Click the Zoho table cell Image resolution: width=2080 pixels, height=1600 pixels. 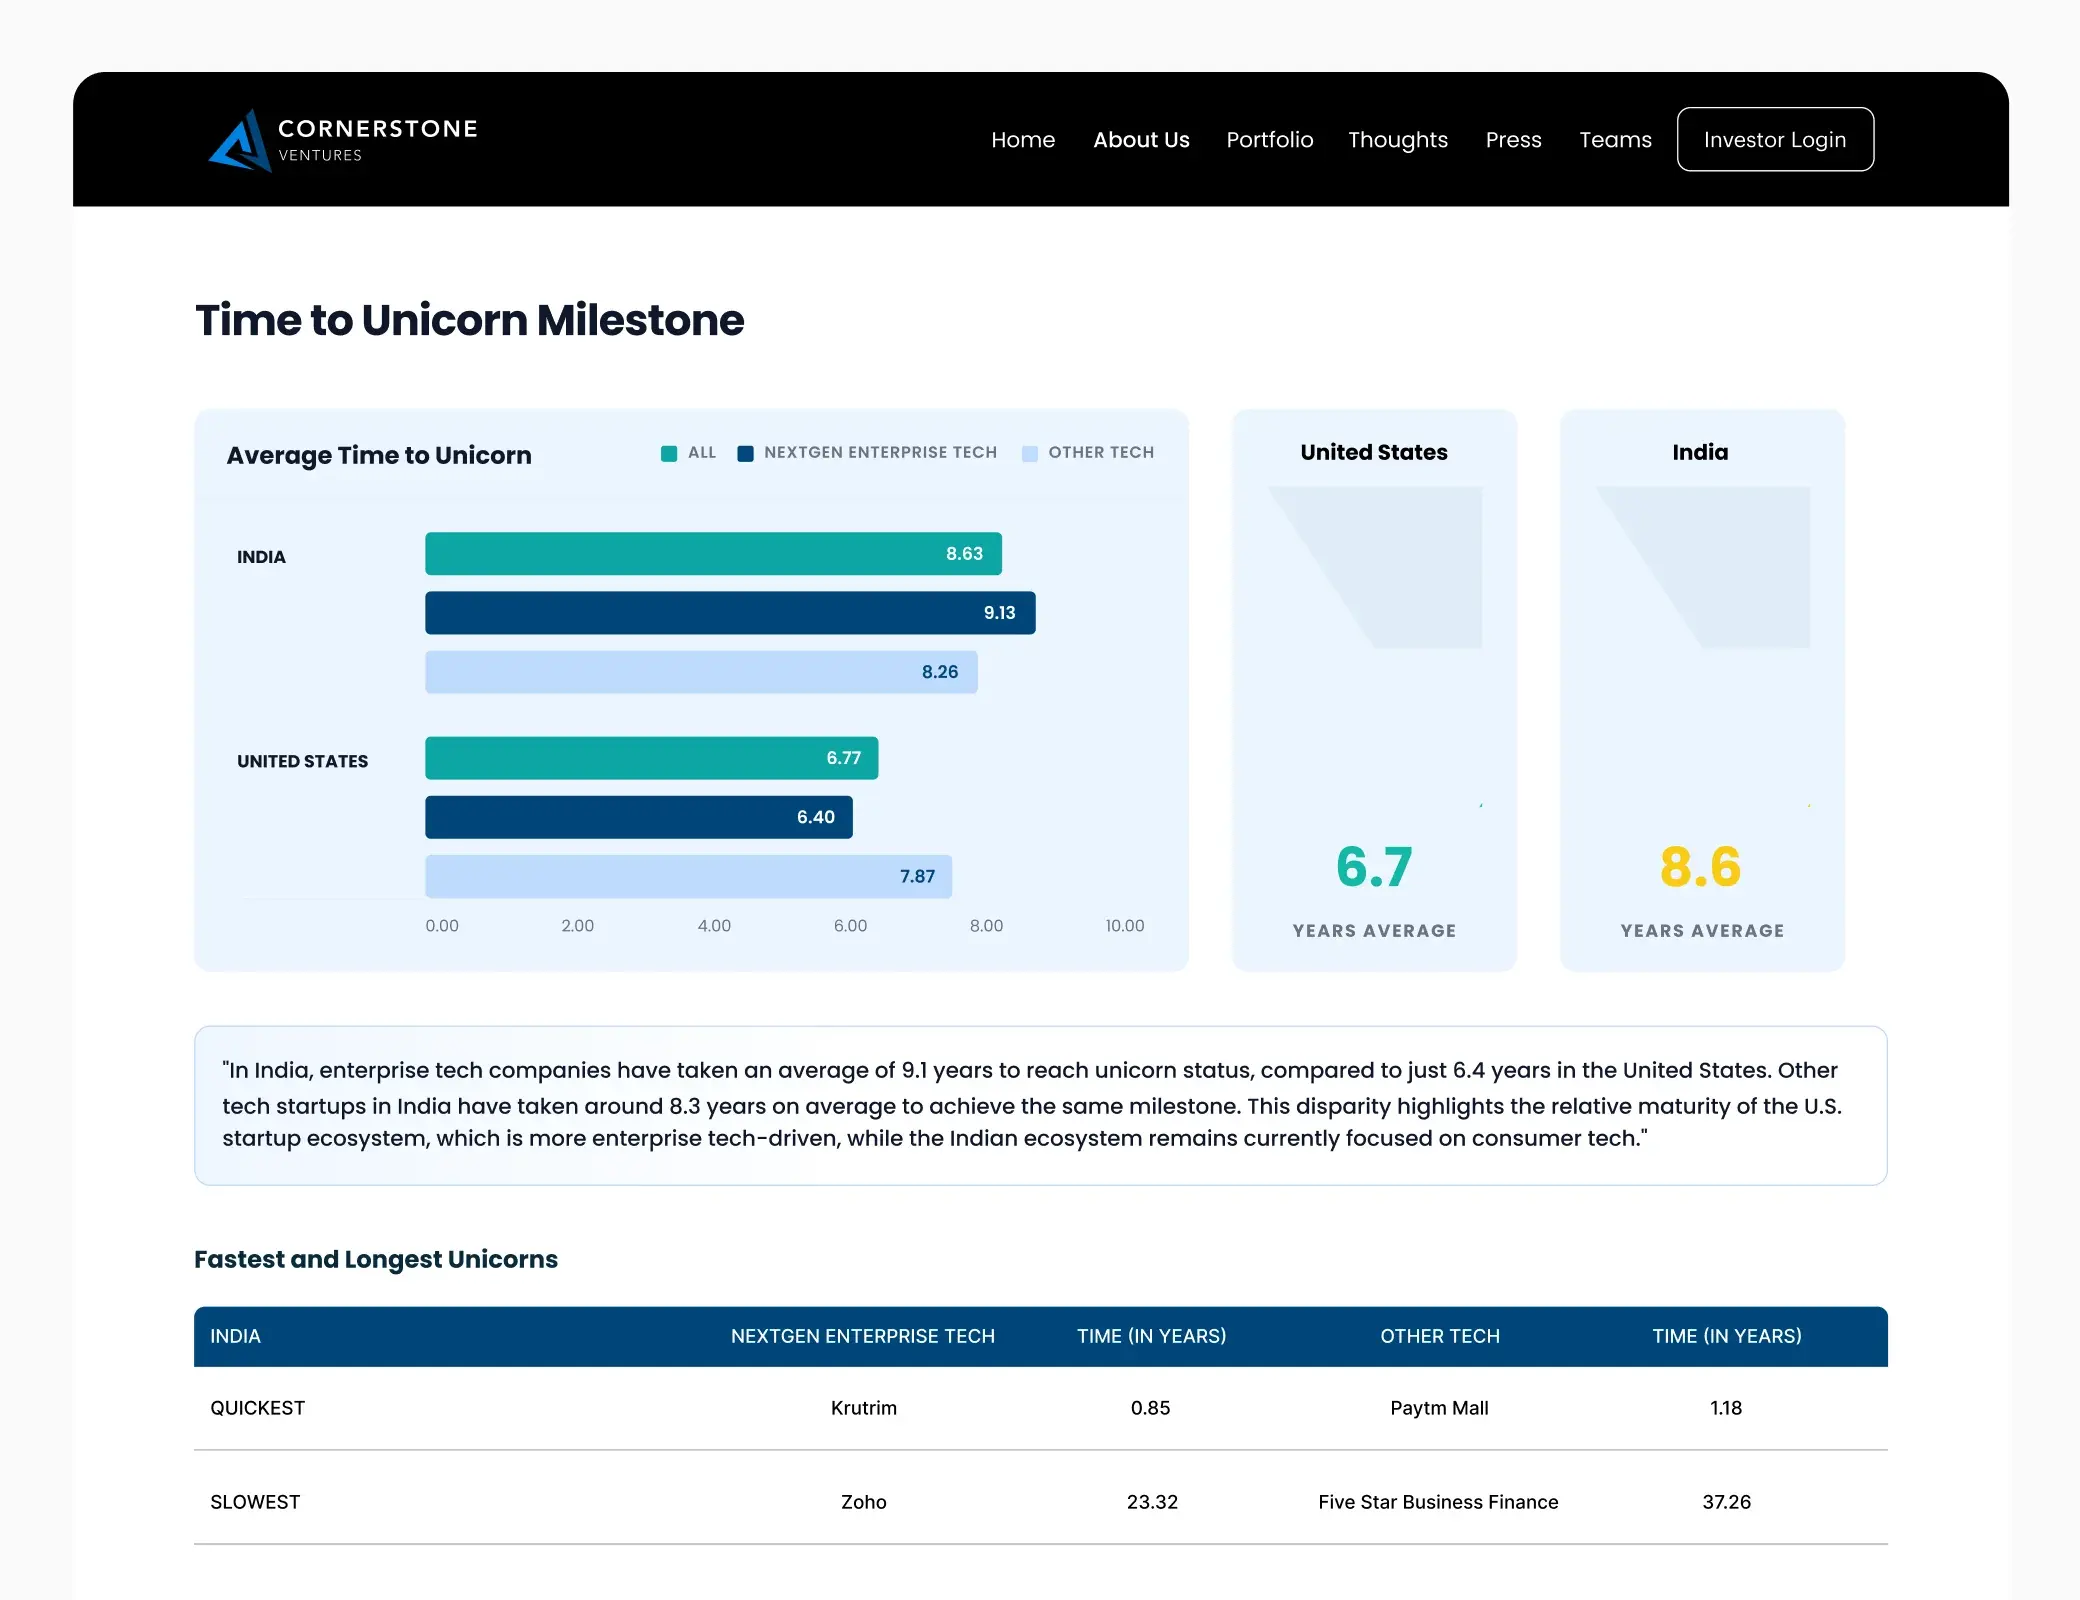(863, 1502)
